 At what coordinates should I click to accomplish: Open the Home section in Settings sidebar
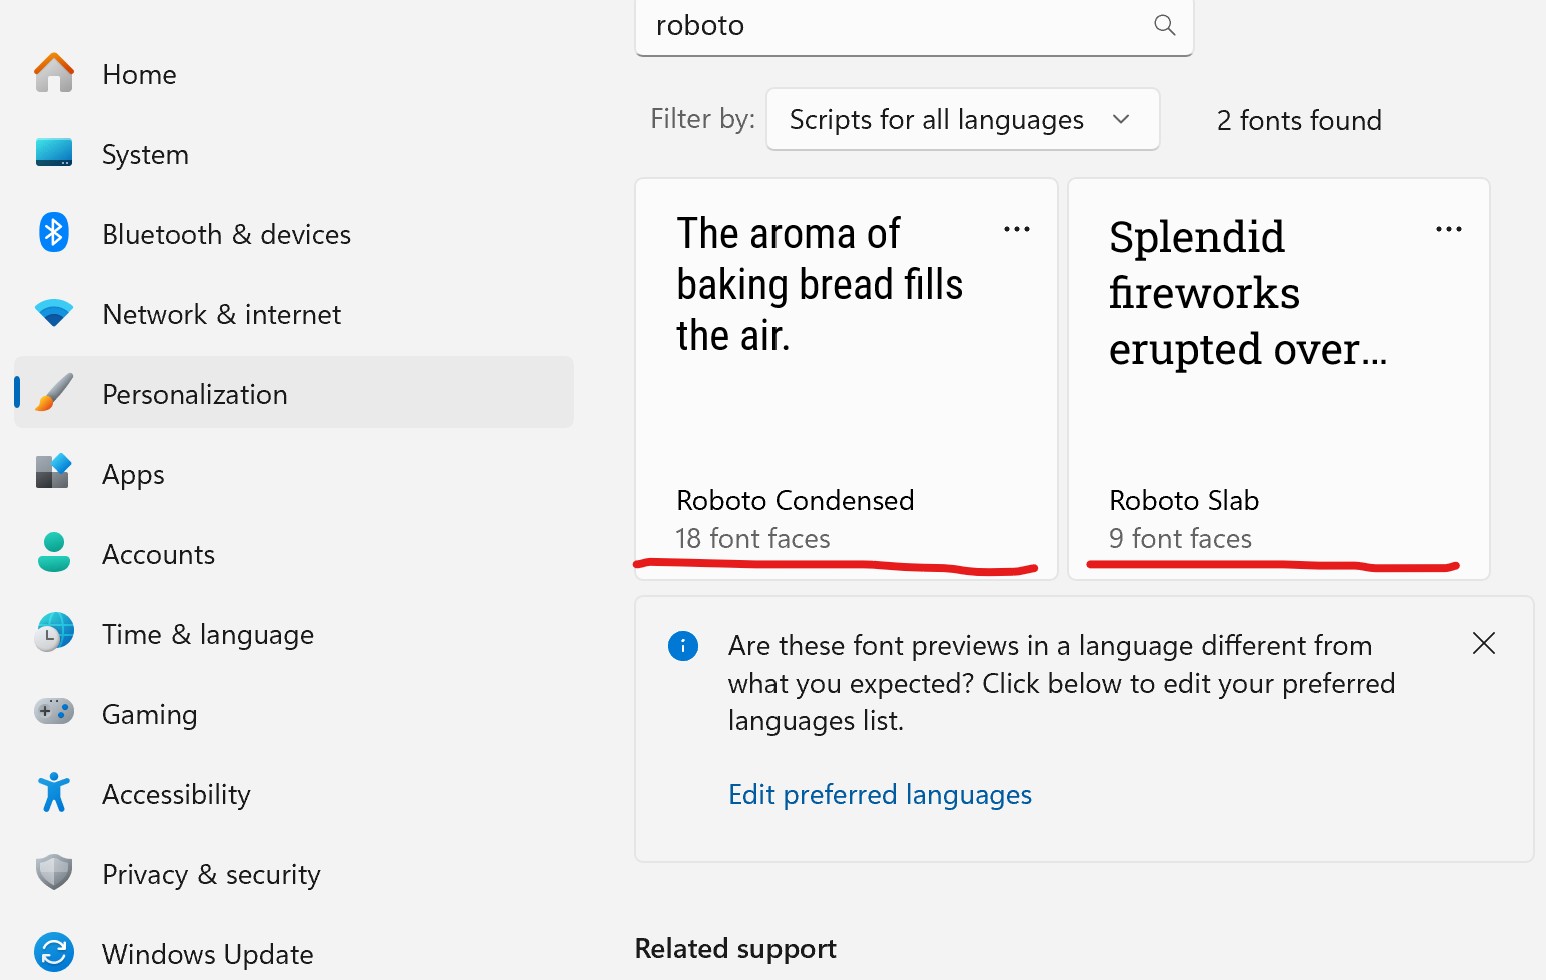[x=54, y=73]
